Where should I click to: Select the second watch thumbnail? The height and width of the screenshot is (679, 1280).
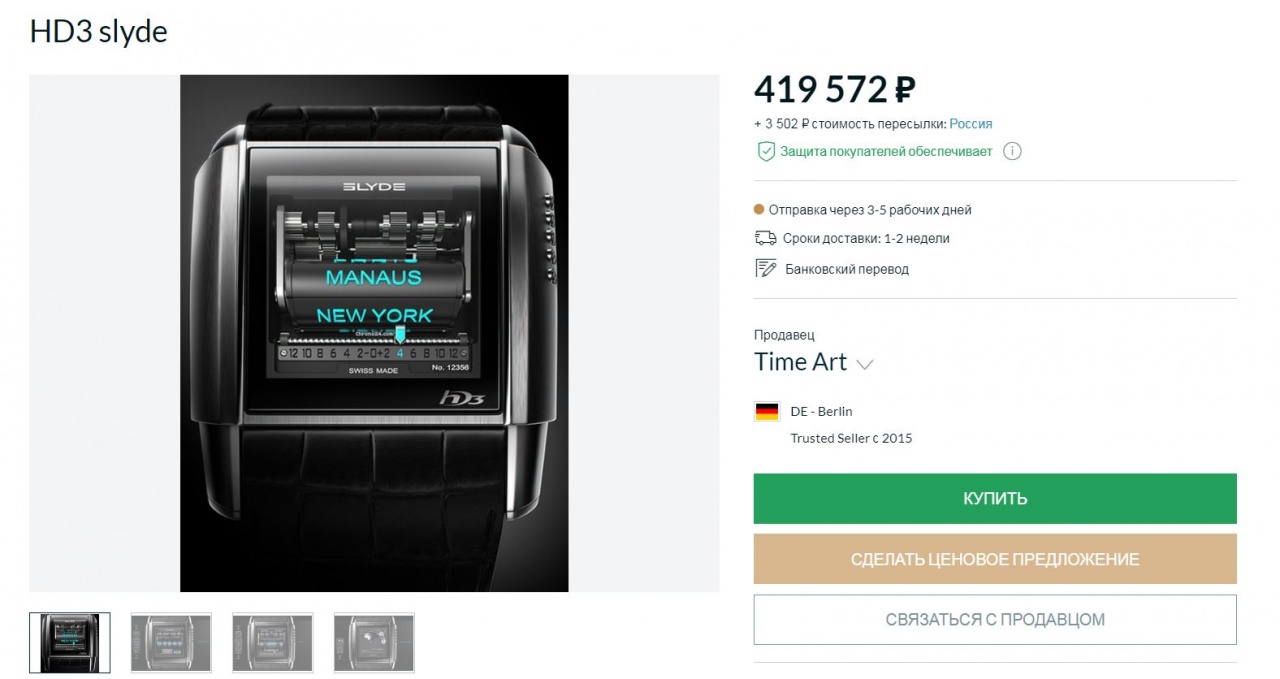point(171,642)
